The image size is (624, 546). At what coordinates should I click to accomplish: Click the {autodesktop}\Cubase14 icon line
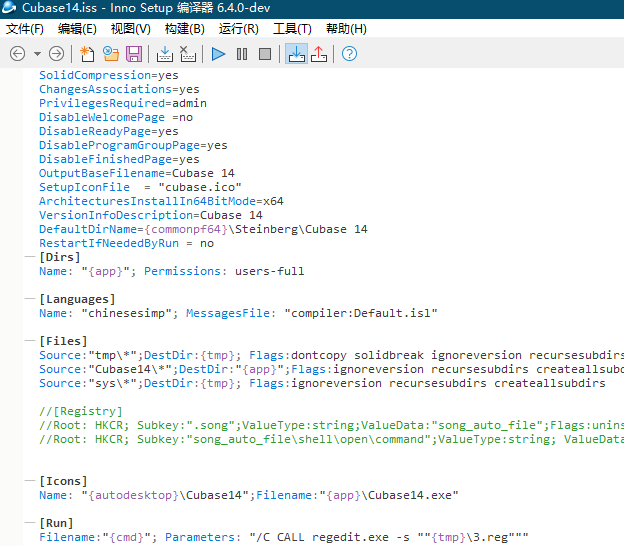249,495
